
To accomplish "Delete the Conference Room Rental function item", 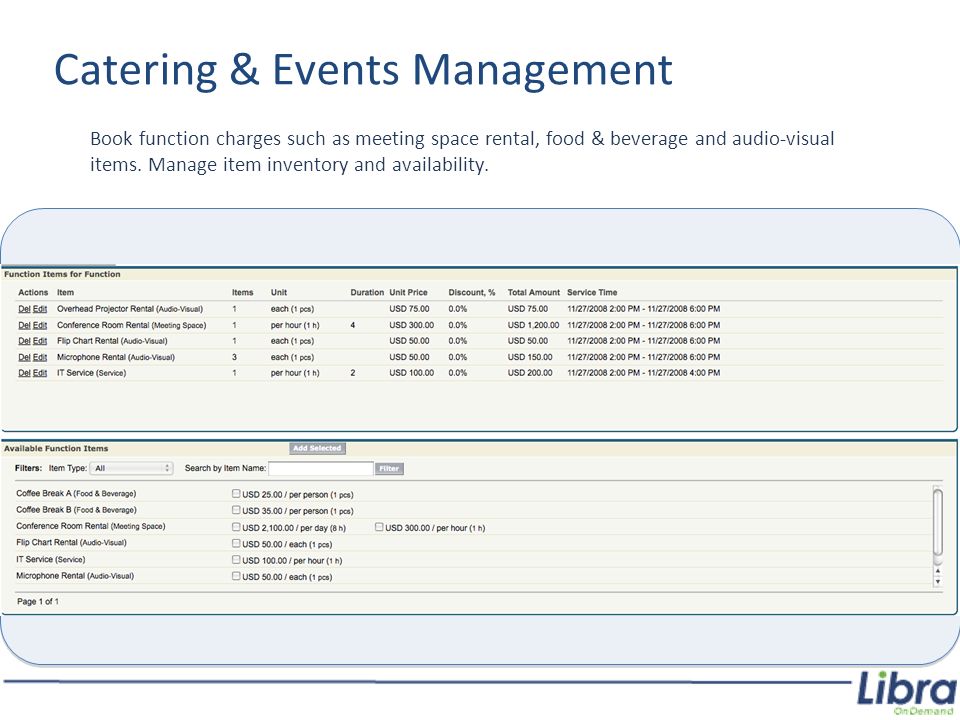I will click(x=24, y=325).
